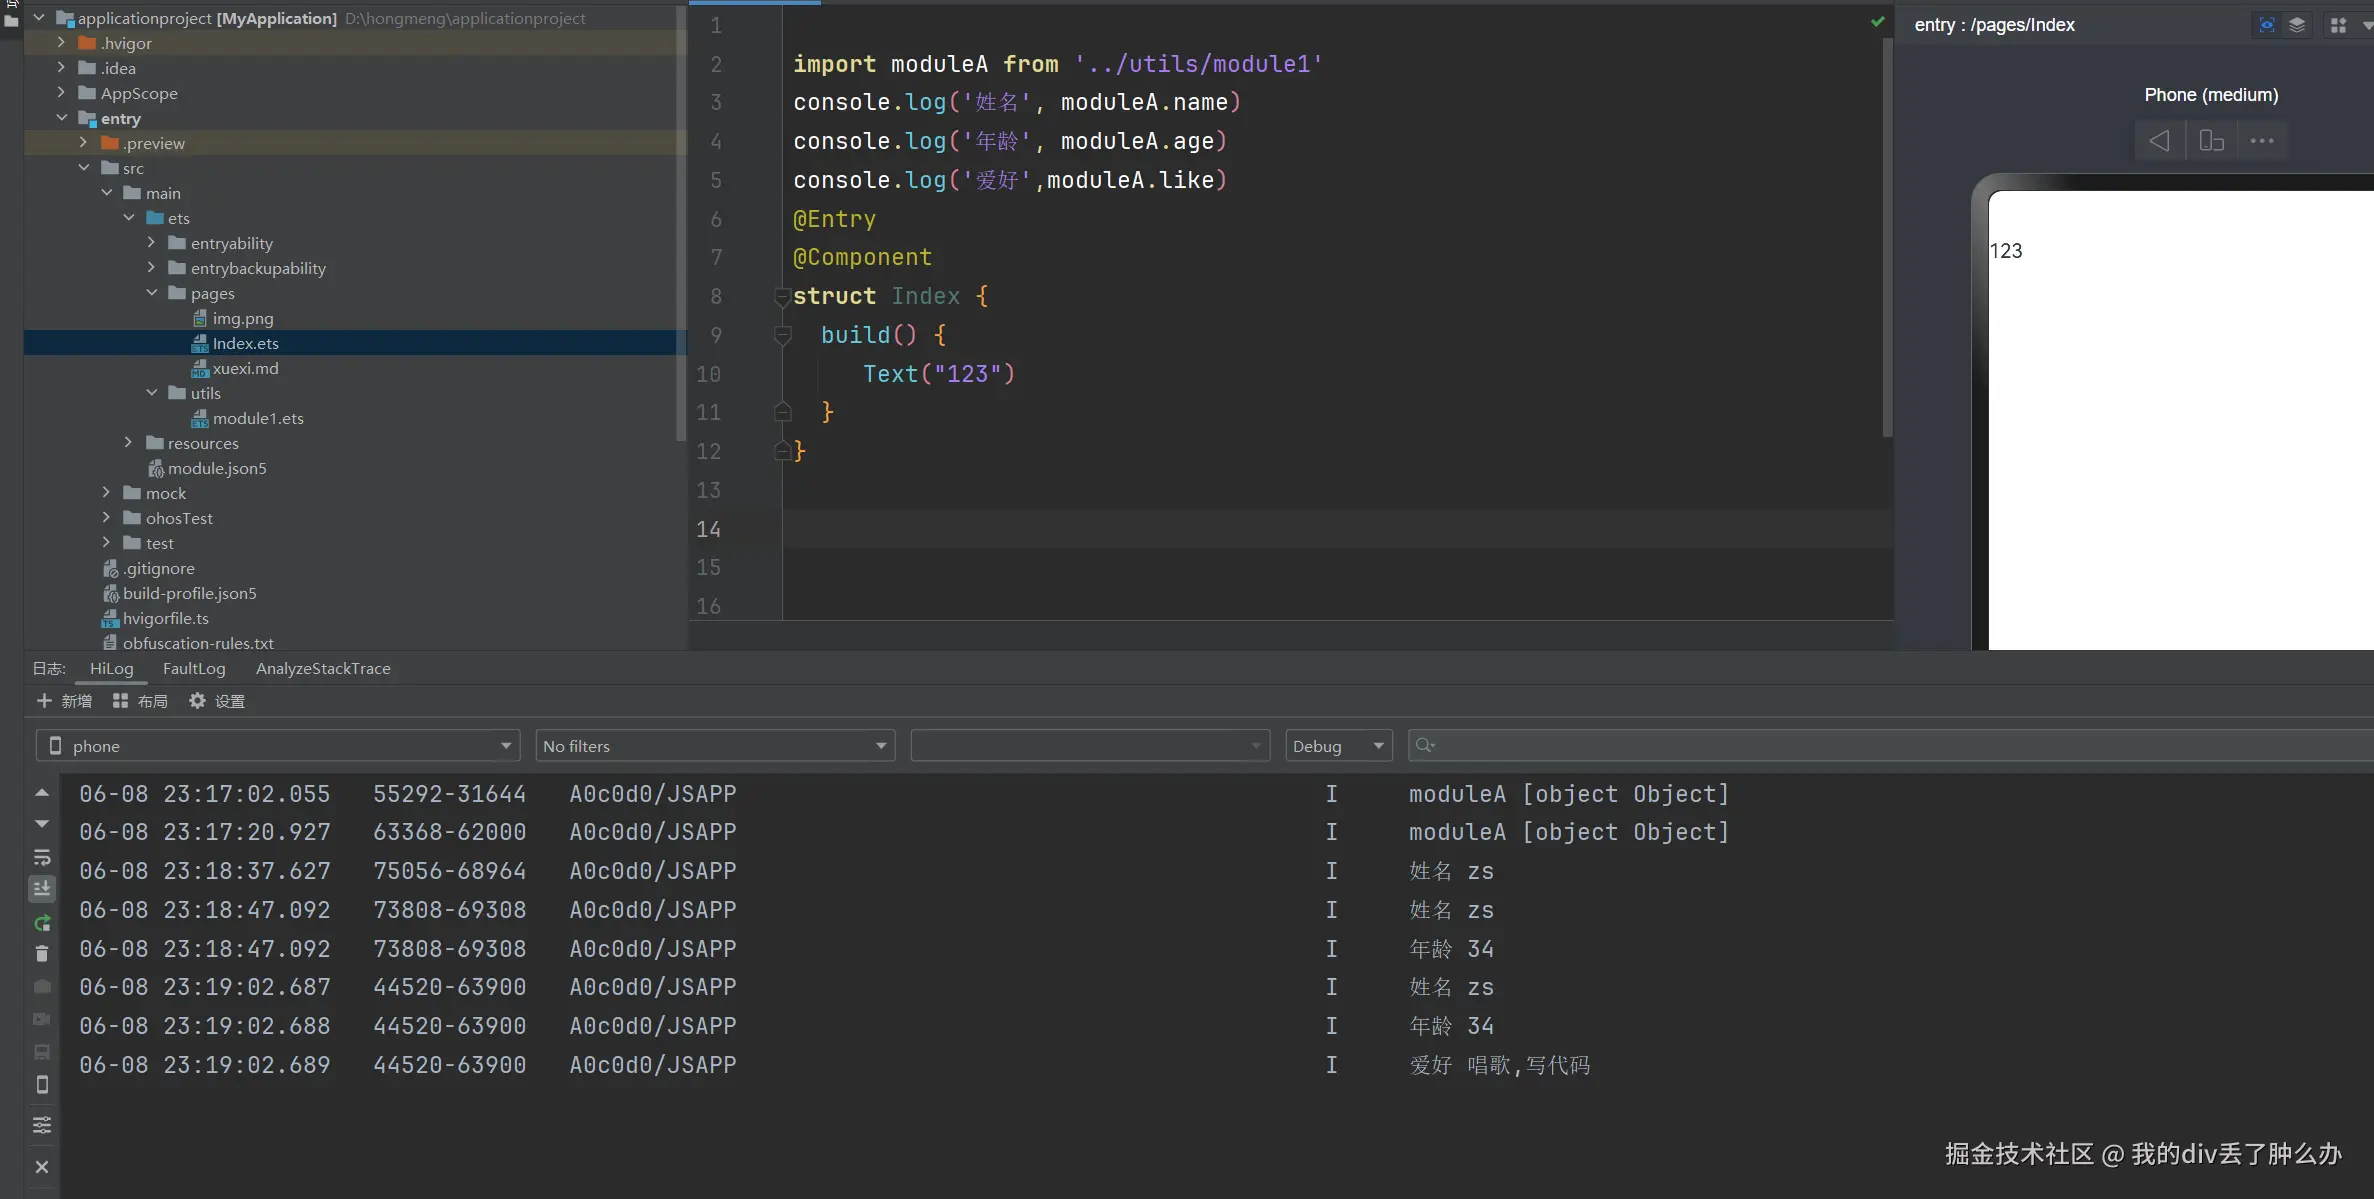Open the Debug log level dropdown
Screen dimensions: 2374x1199
[x=1338, y=746]
